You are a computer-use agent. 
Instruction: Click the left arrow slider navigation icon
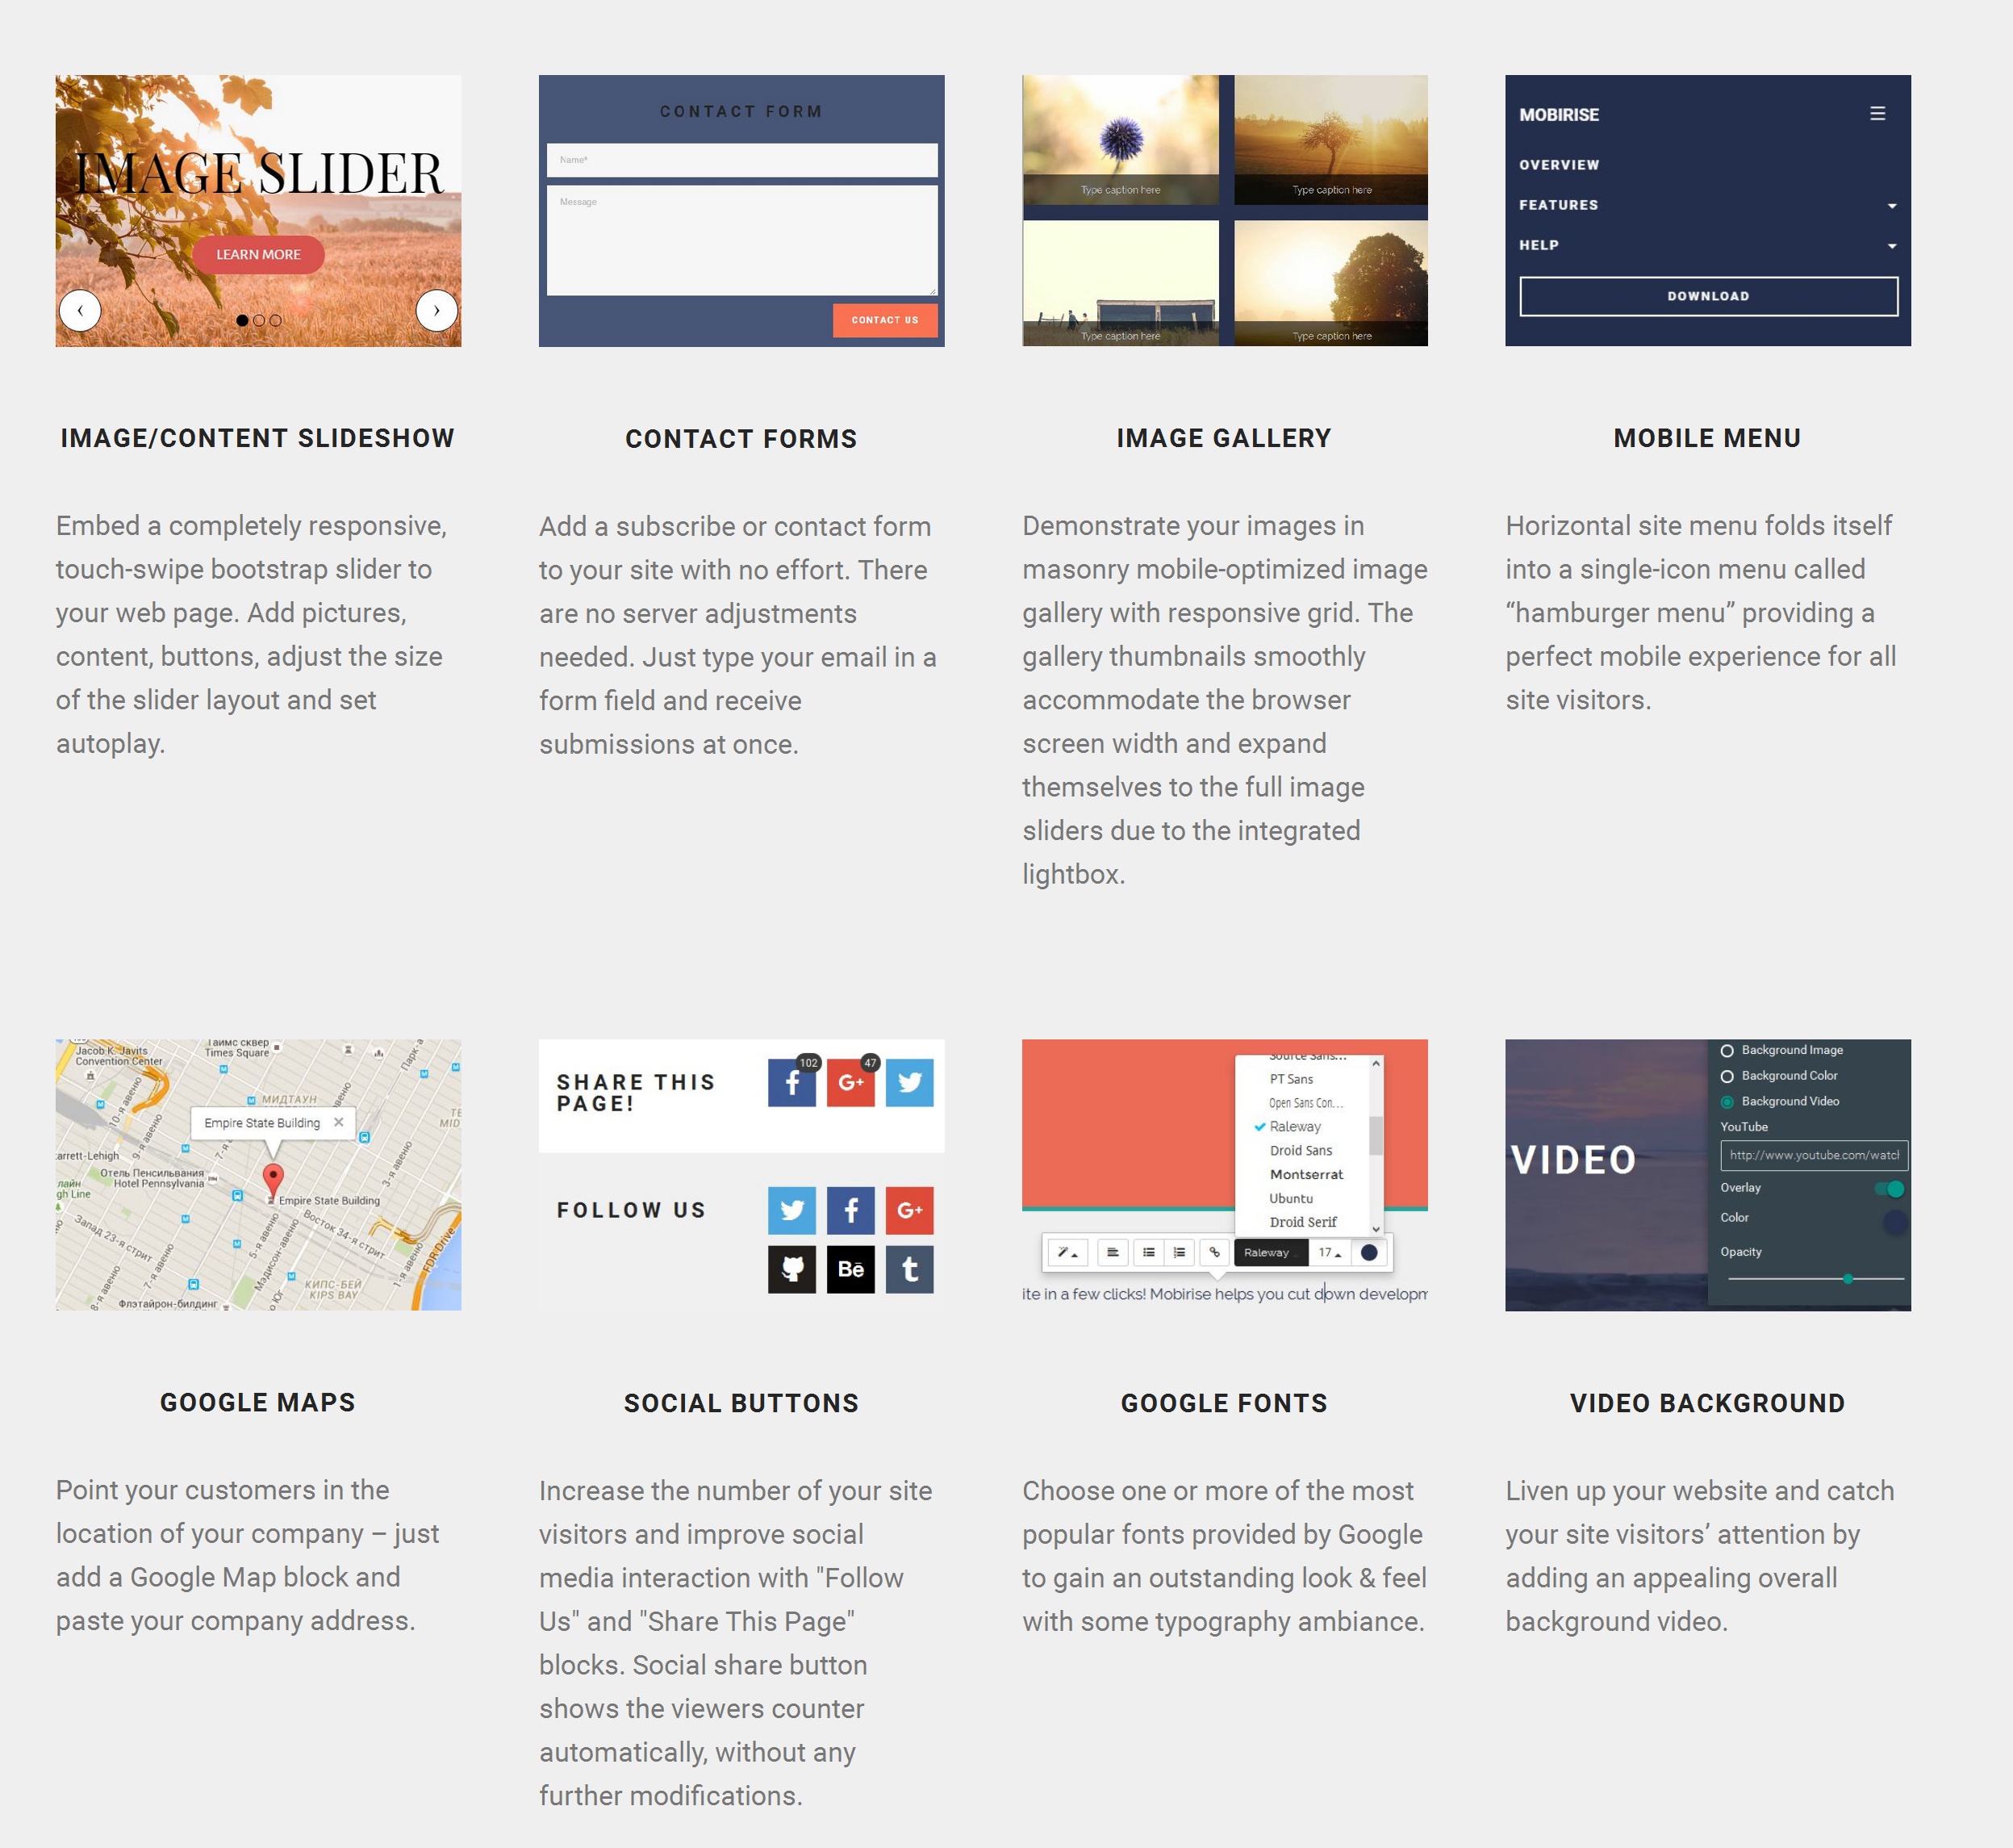(x=82, y=308)
